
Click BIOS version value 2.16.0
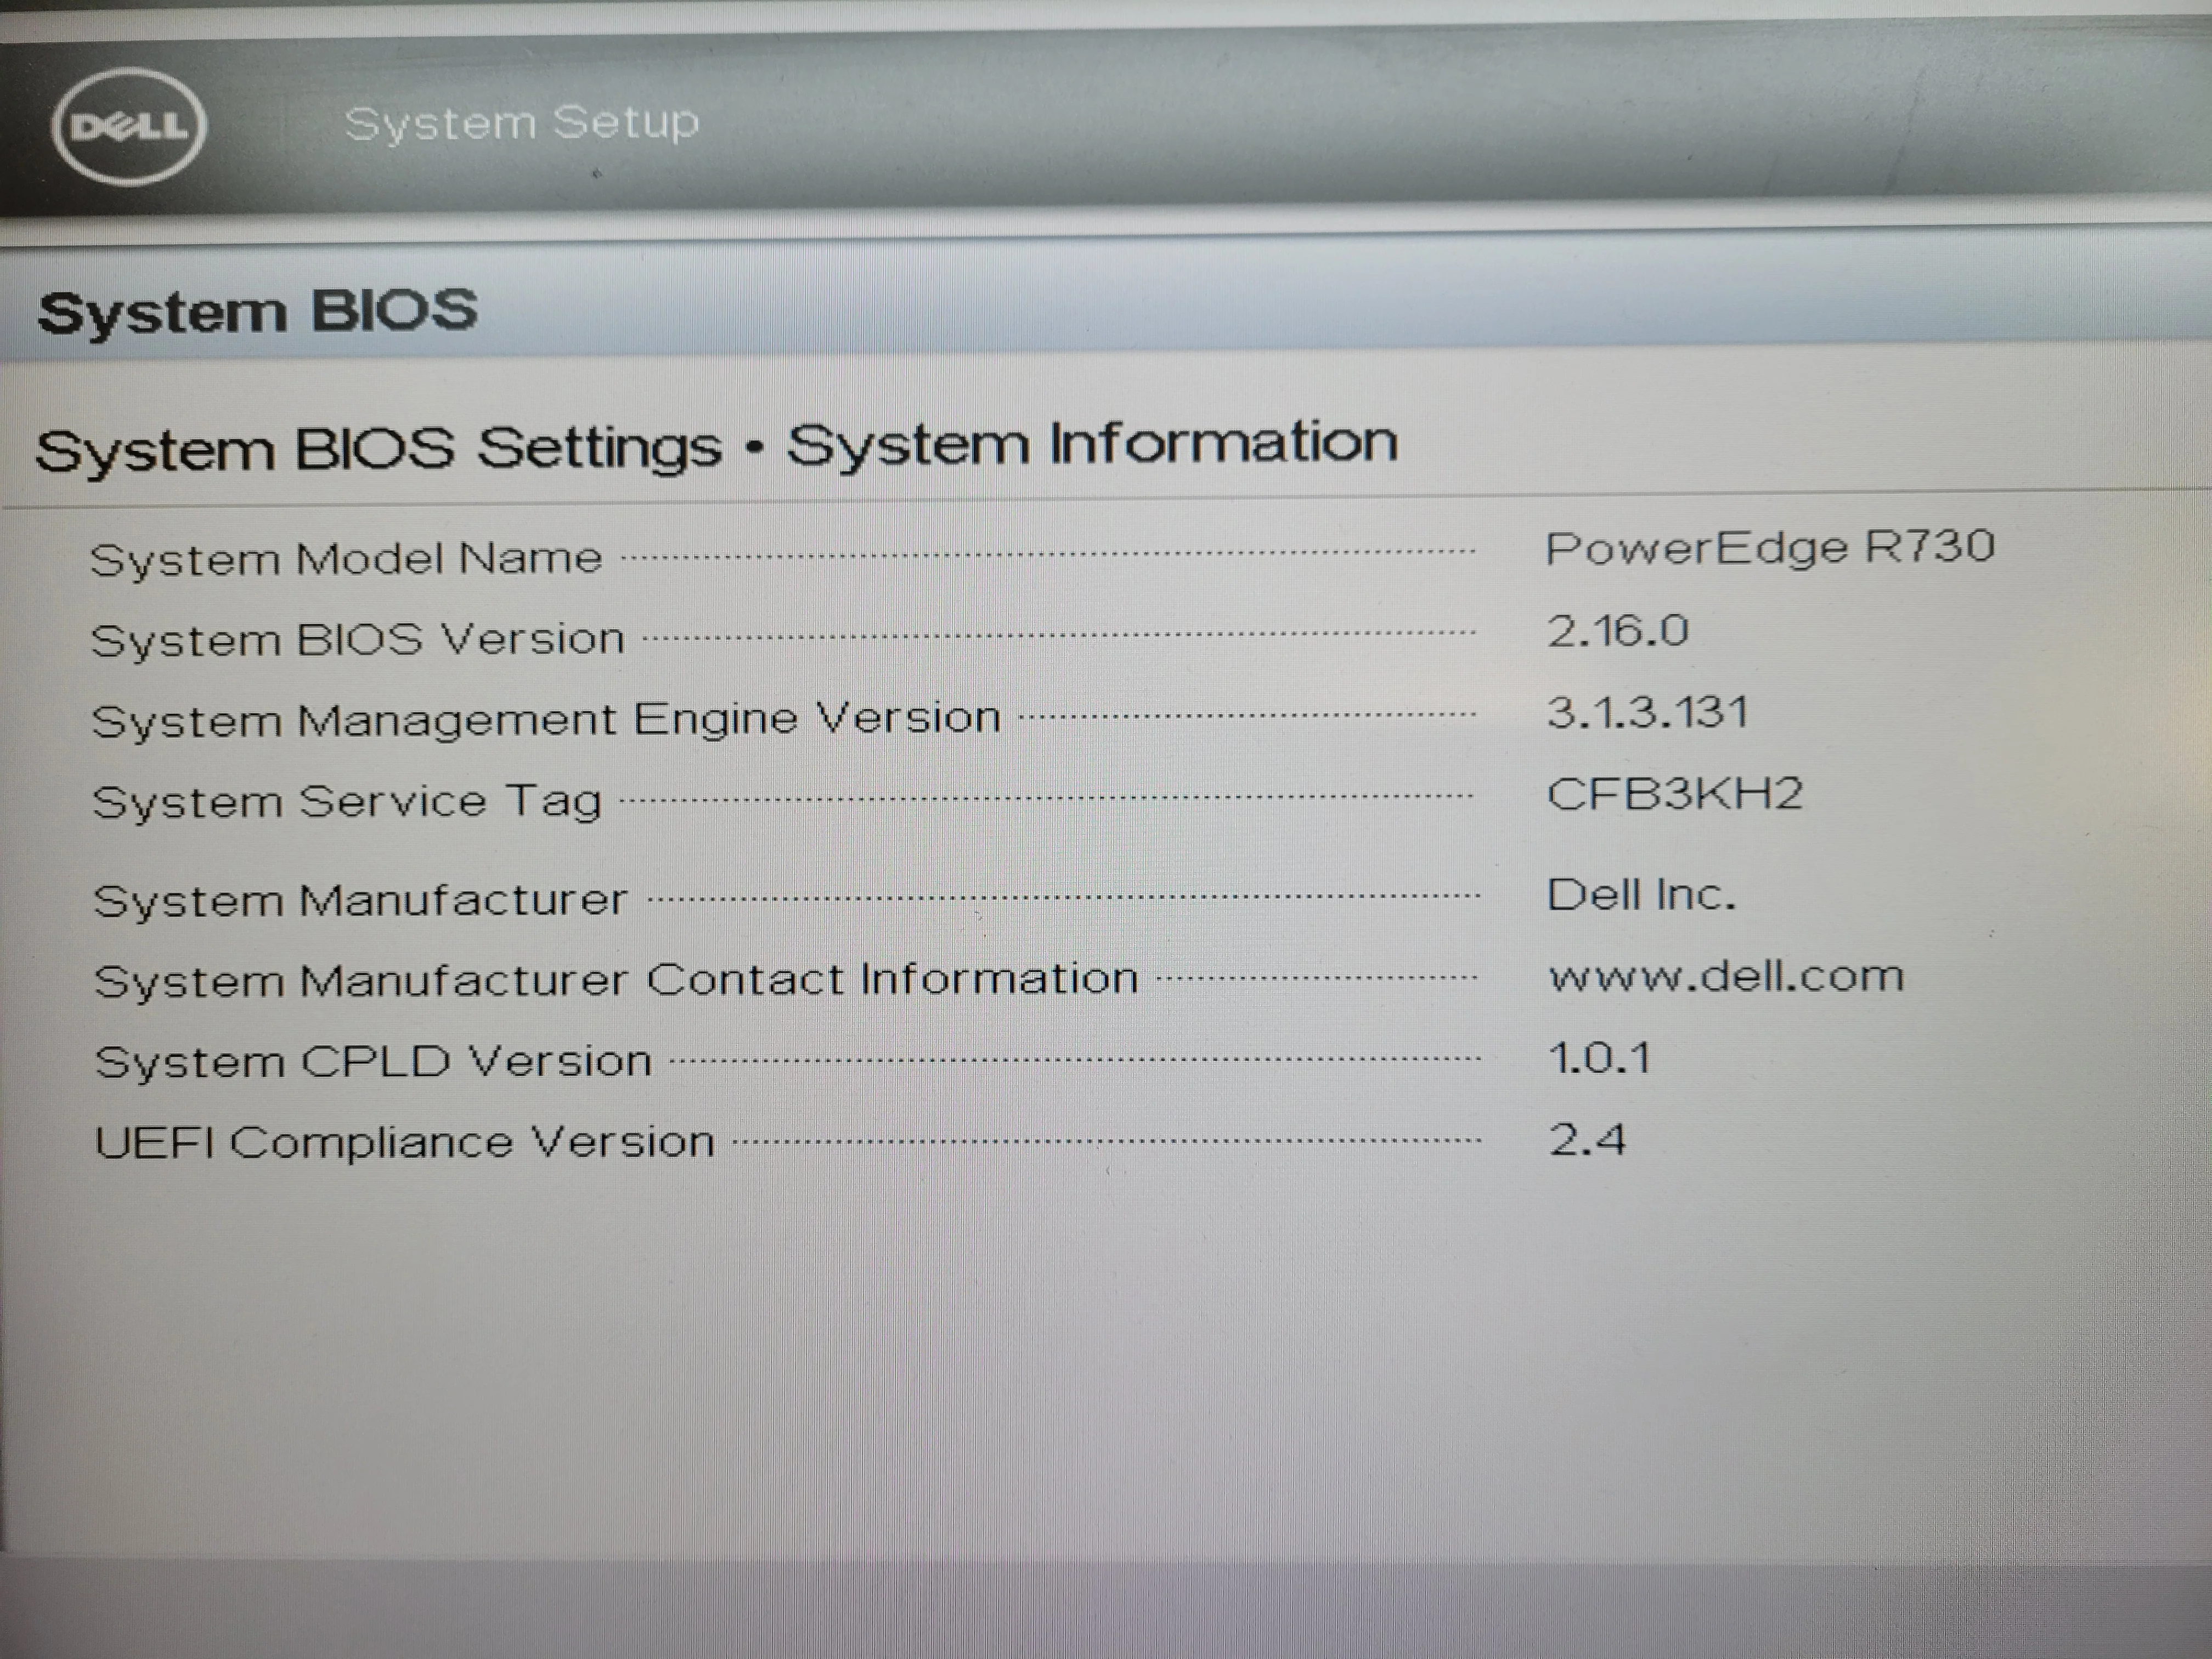click(x=1618, y=631)
